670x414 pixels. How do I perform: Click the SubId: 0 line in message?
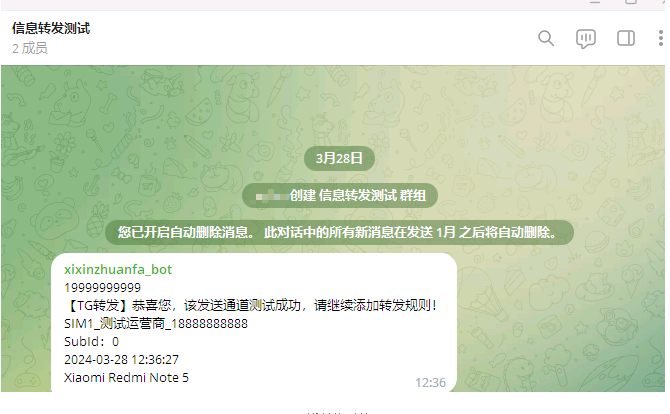coord(91,342)
